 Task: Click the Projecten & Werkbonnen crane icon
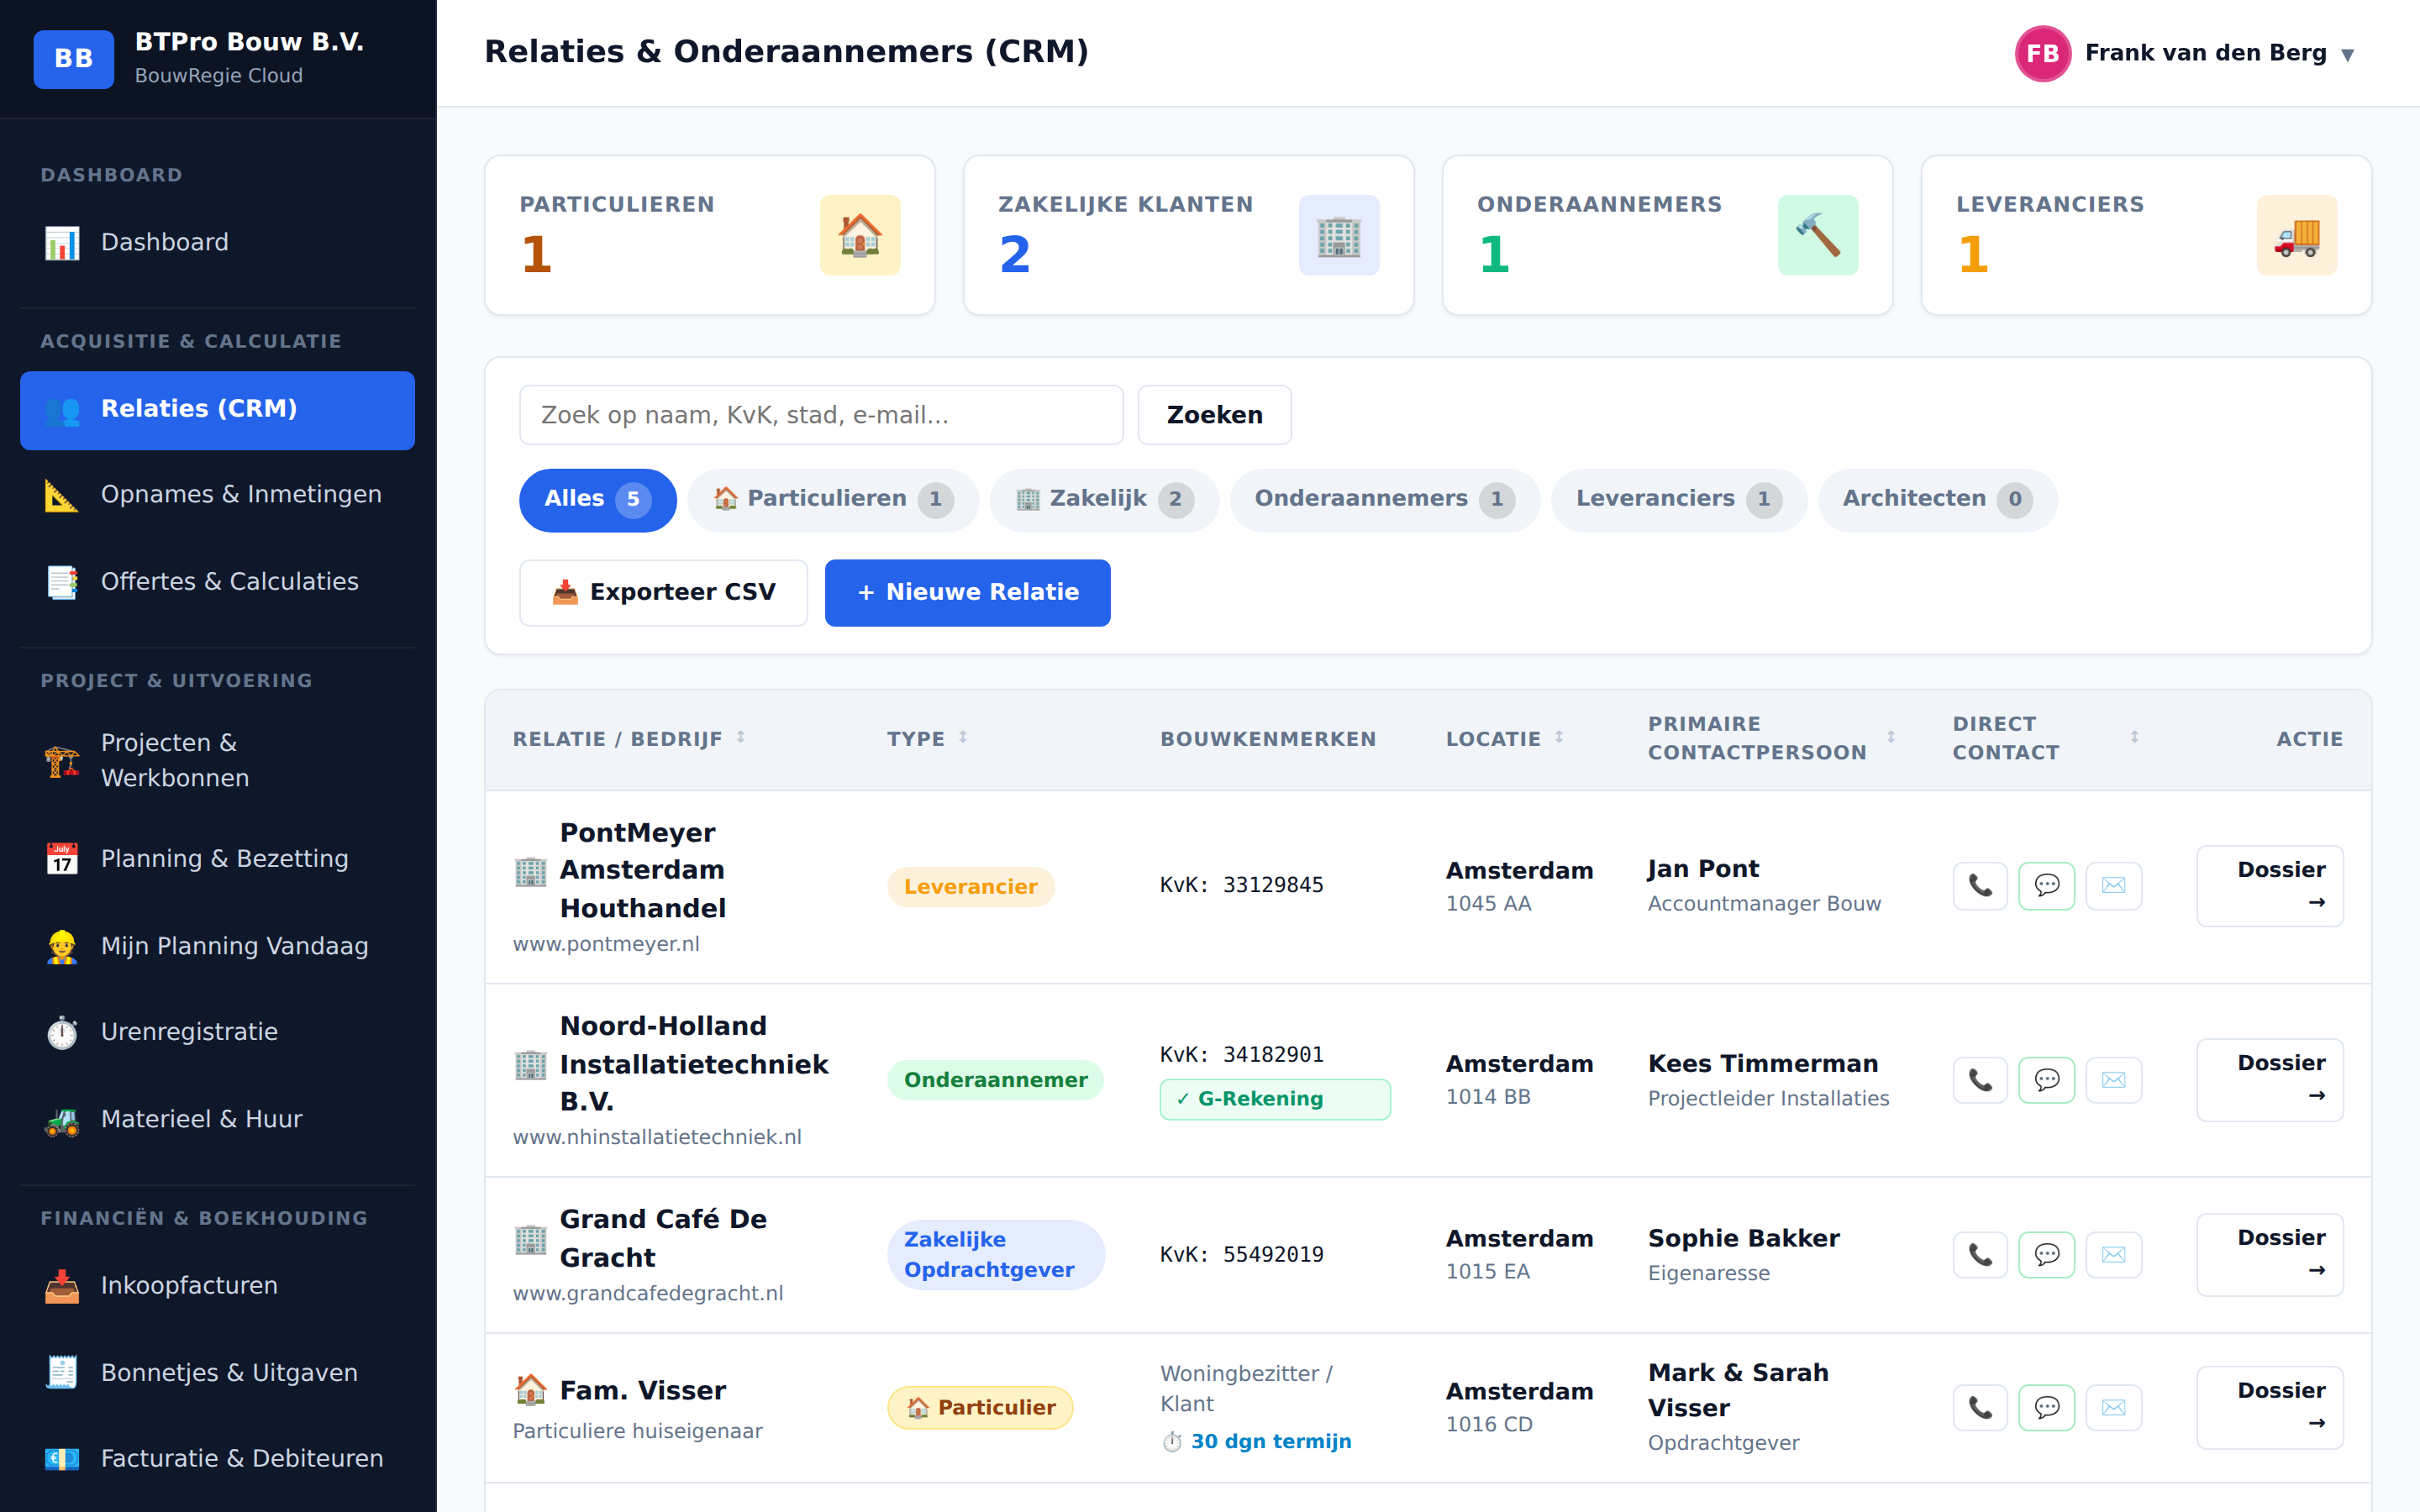pyautogui.click(x=62, y=761)
